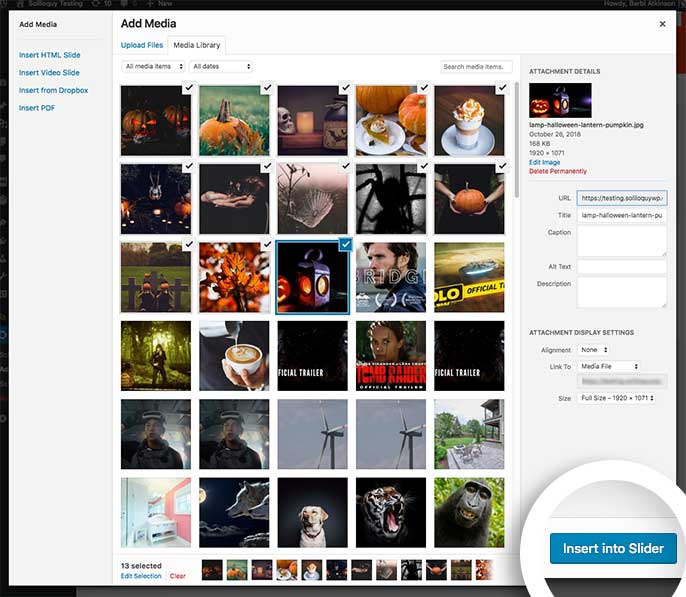Select the latte art coffee thumbnail
Image resolution: width=686 pixels, height=597 pixels.
[234, 356]
